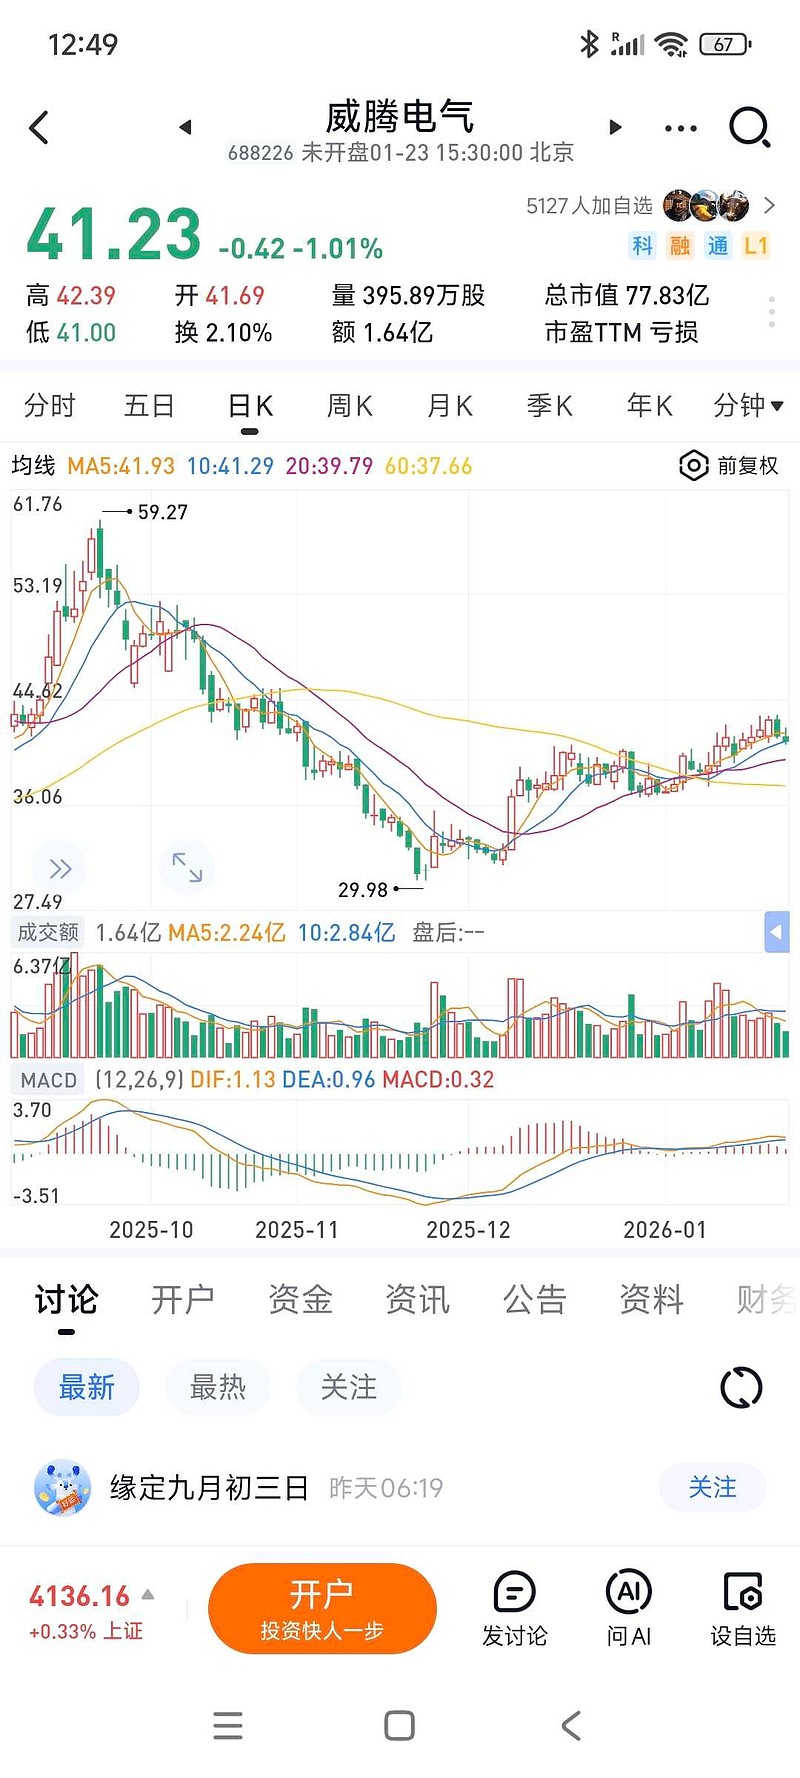Switch to previous stock with left triangle

tap(184, 127)
